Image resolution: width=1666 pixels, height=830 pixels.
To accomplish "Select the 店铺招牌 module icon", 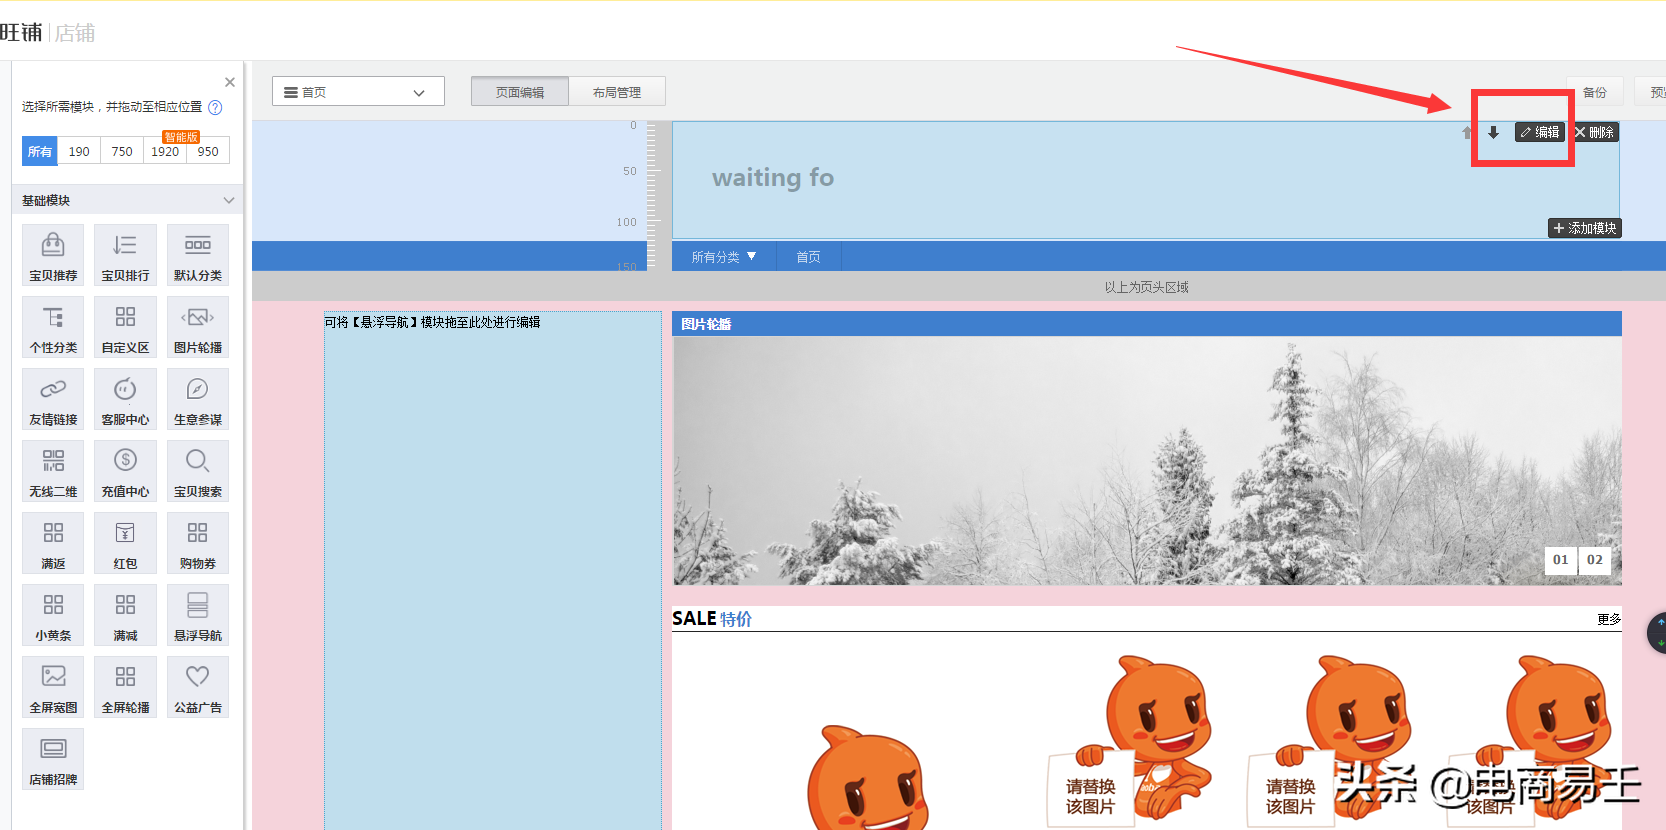I will [x=53, y=750].
